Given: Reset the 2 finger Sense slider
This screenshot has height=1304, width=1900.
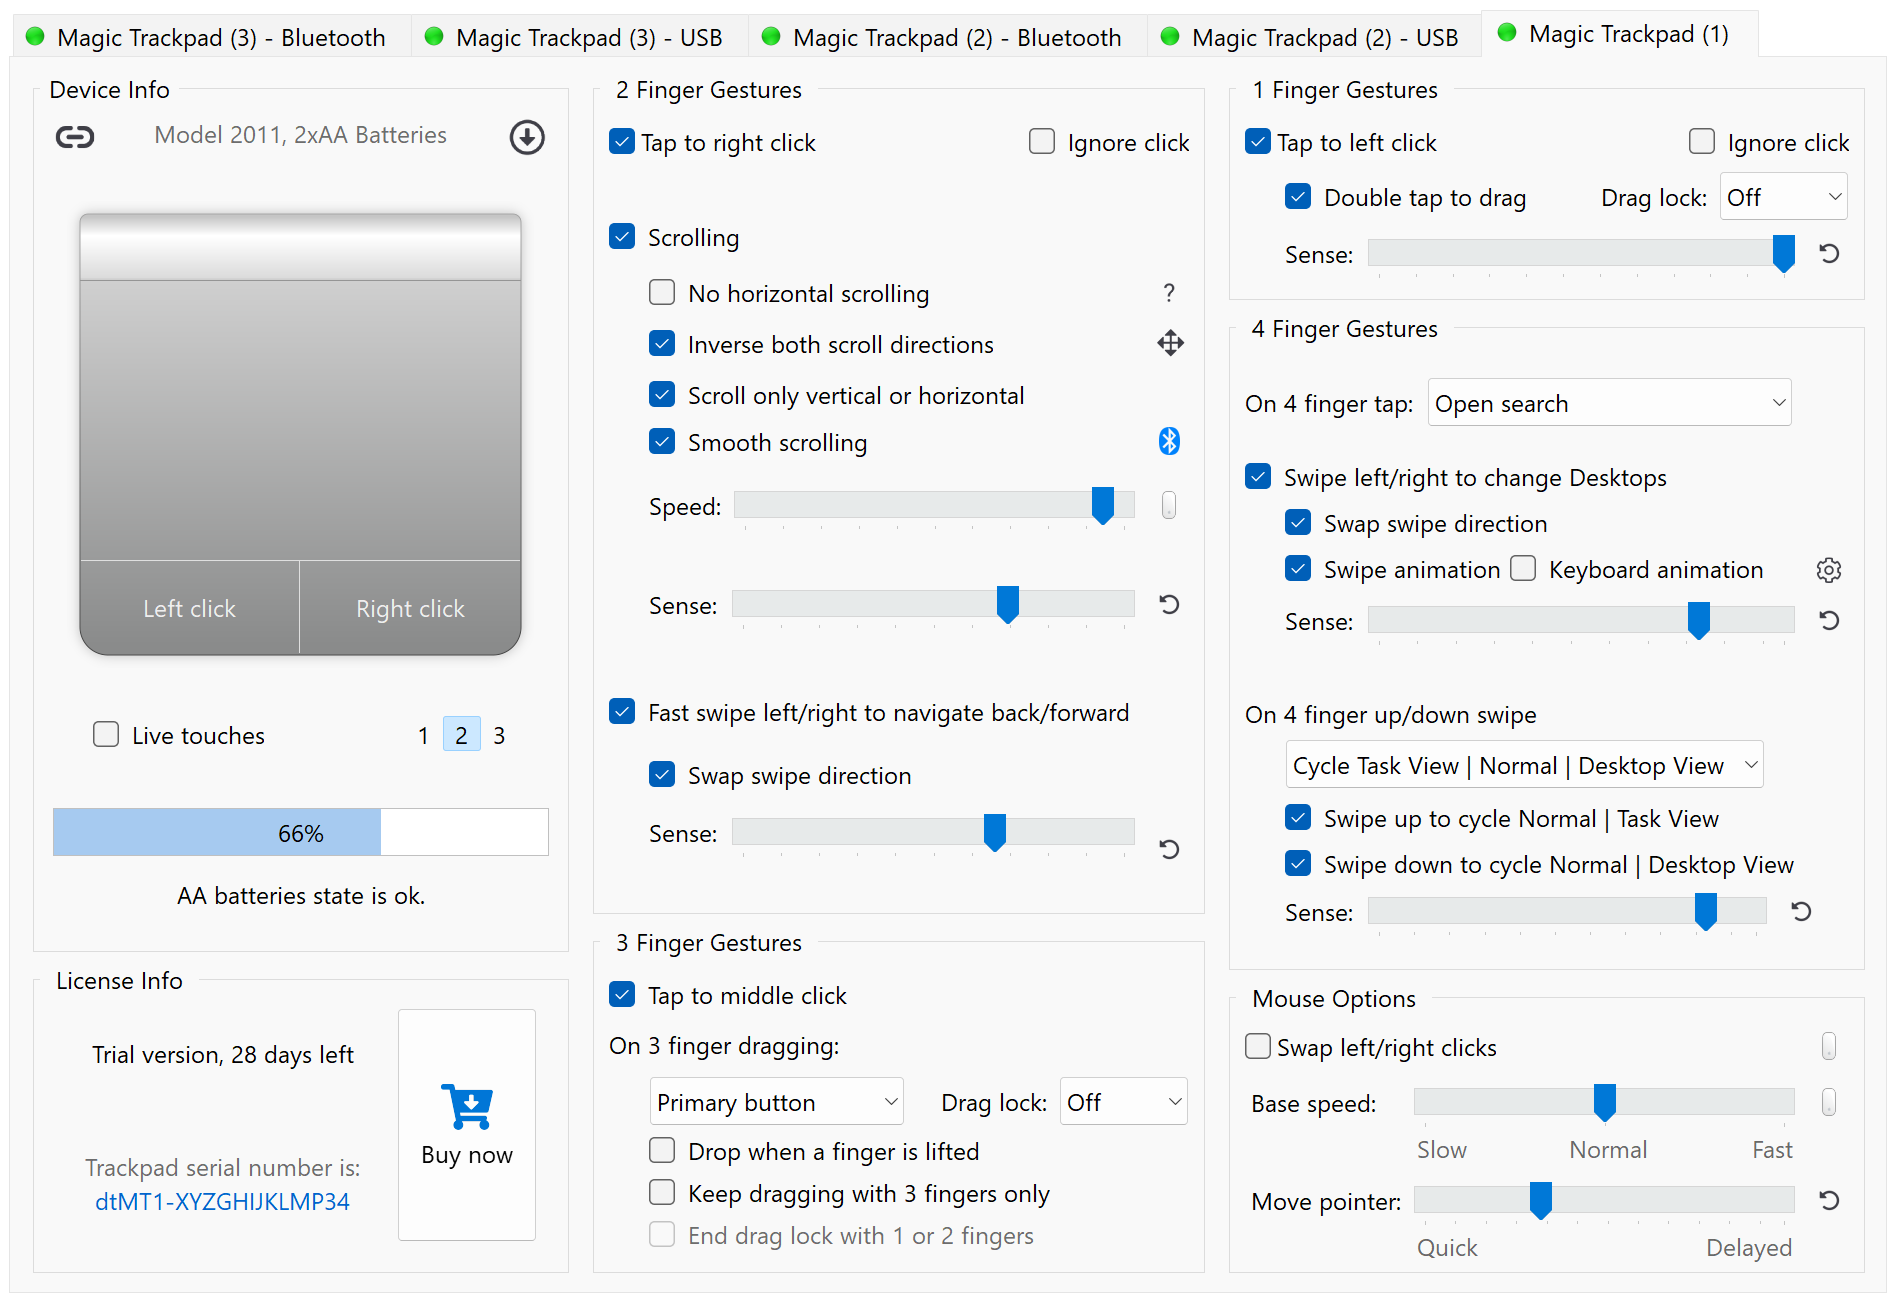Looking at the screenshot, I should [1168, 605].
